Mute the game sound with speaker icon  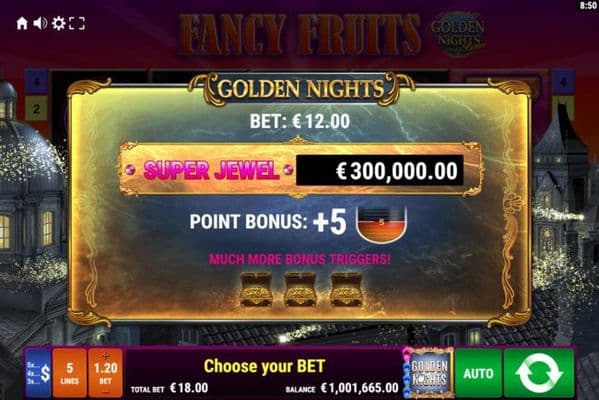click(x=40, y=24)
